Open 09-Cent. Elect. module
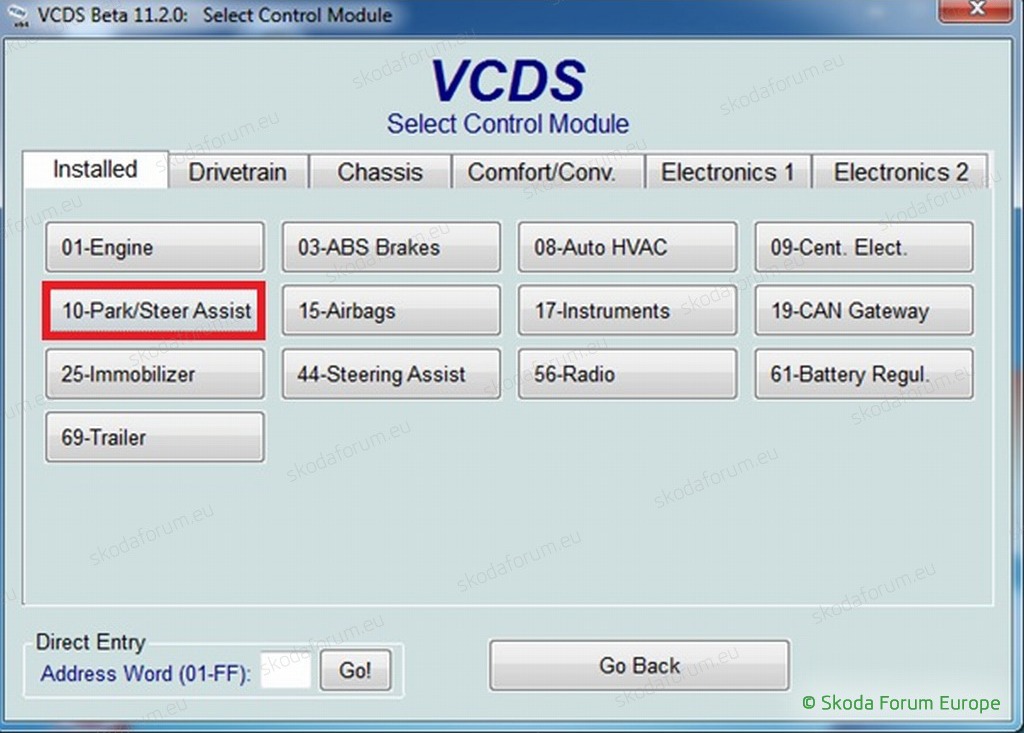Image resolution: width=1024 pixels, height=733 pixels. coord(864,247)
